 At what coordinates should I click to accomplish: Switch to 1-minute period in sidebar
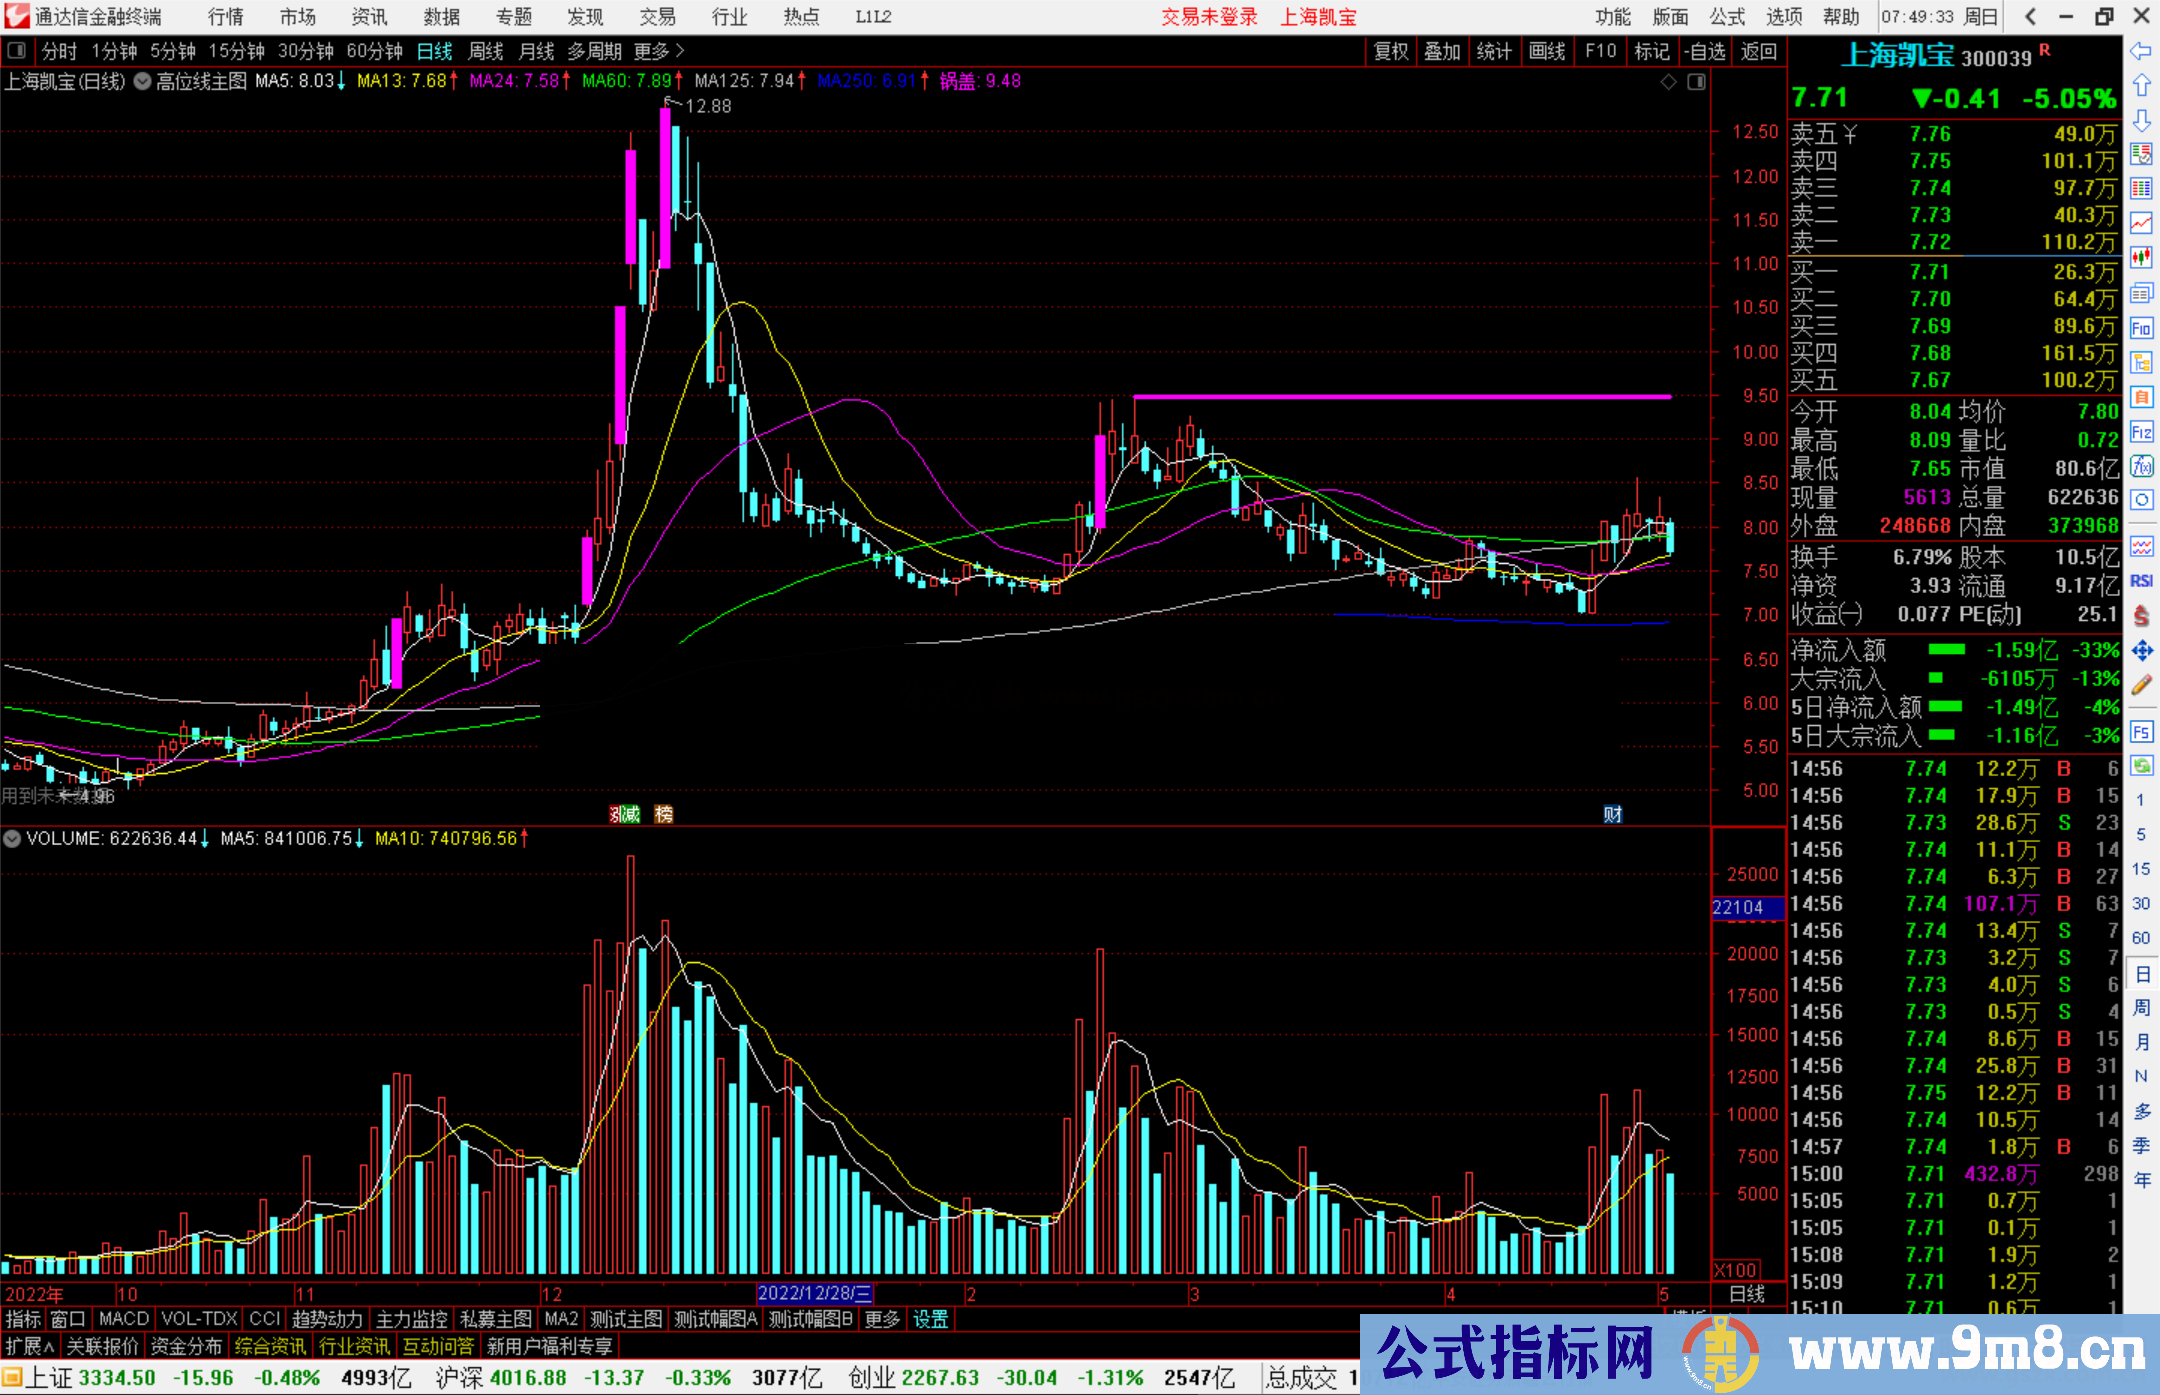click(2141, 800)
